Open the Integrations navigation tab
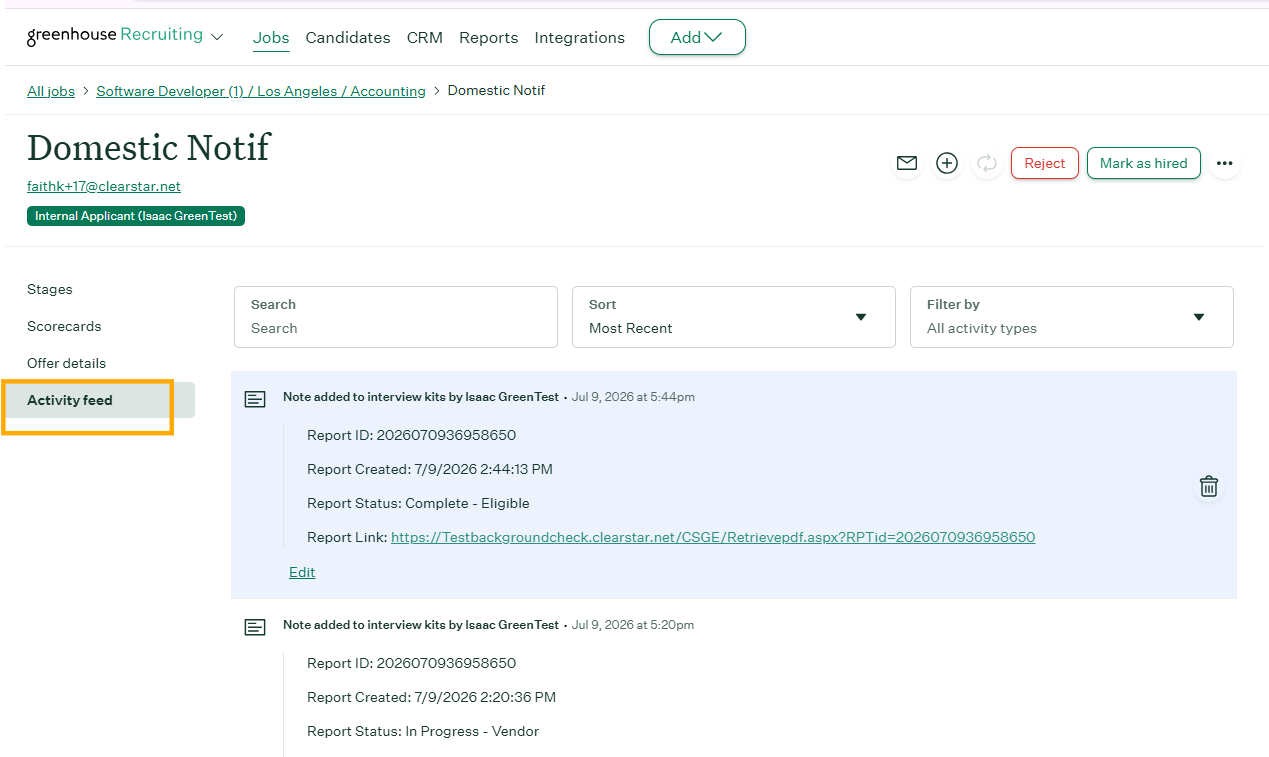This screenshot has width=1269, height=757. 580,38
